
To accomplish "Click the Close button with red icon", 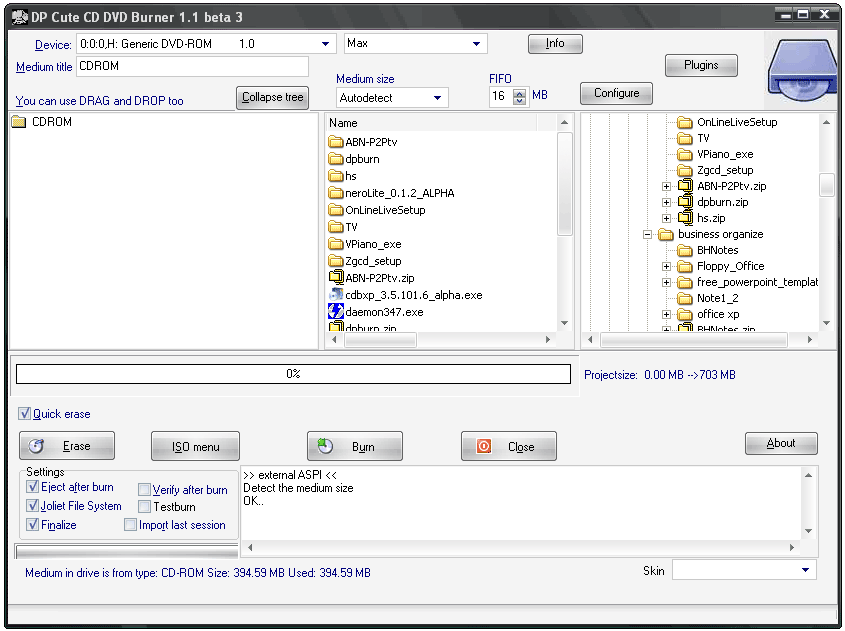I will pyautogui.click(x=509, y=446).
